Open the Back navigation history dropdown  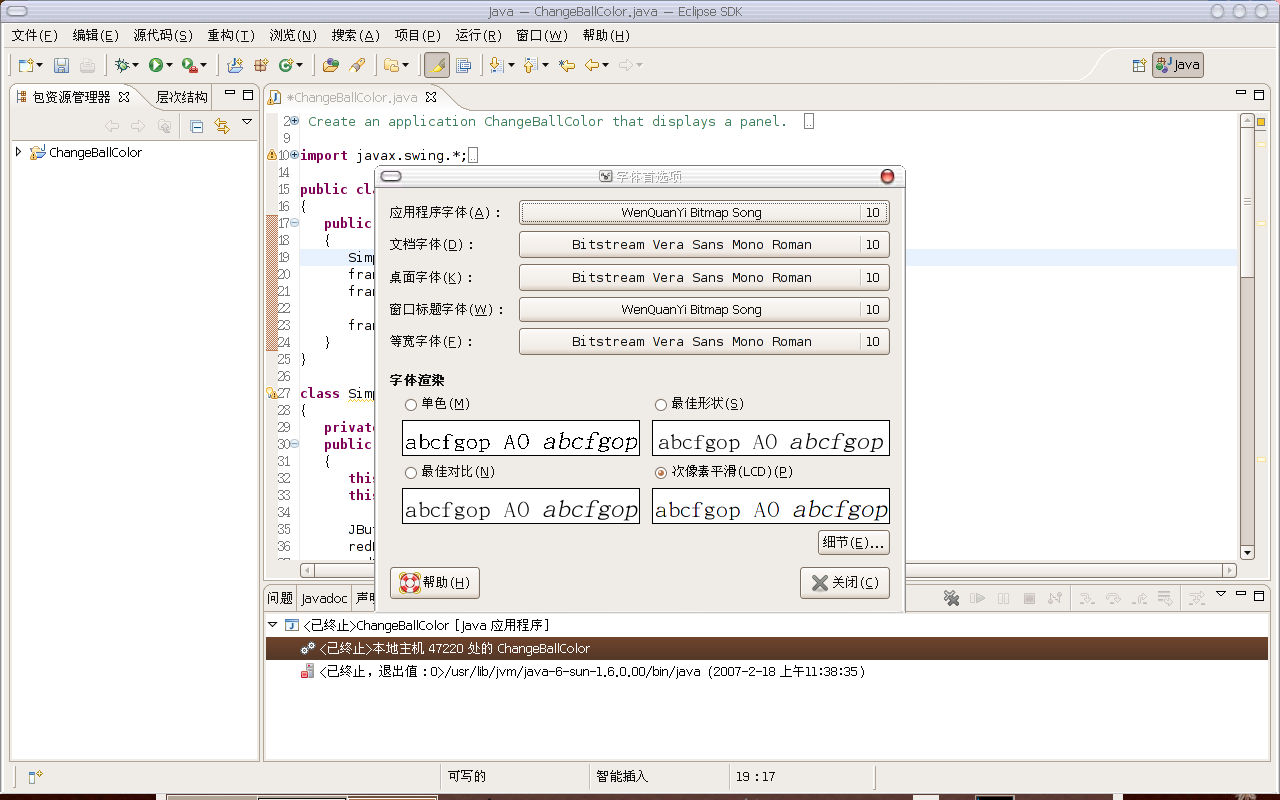pyautogui.click(x=606, y=66)
